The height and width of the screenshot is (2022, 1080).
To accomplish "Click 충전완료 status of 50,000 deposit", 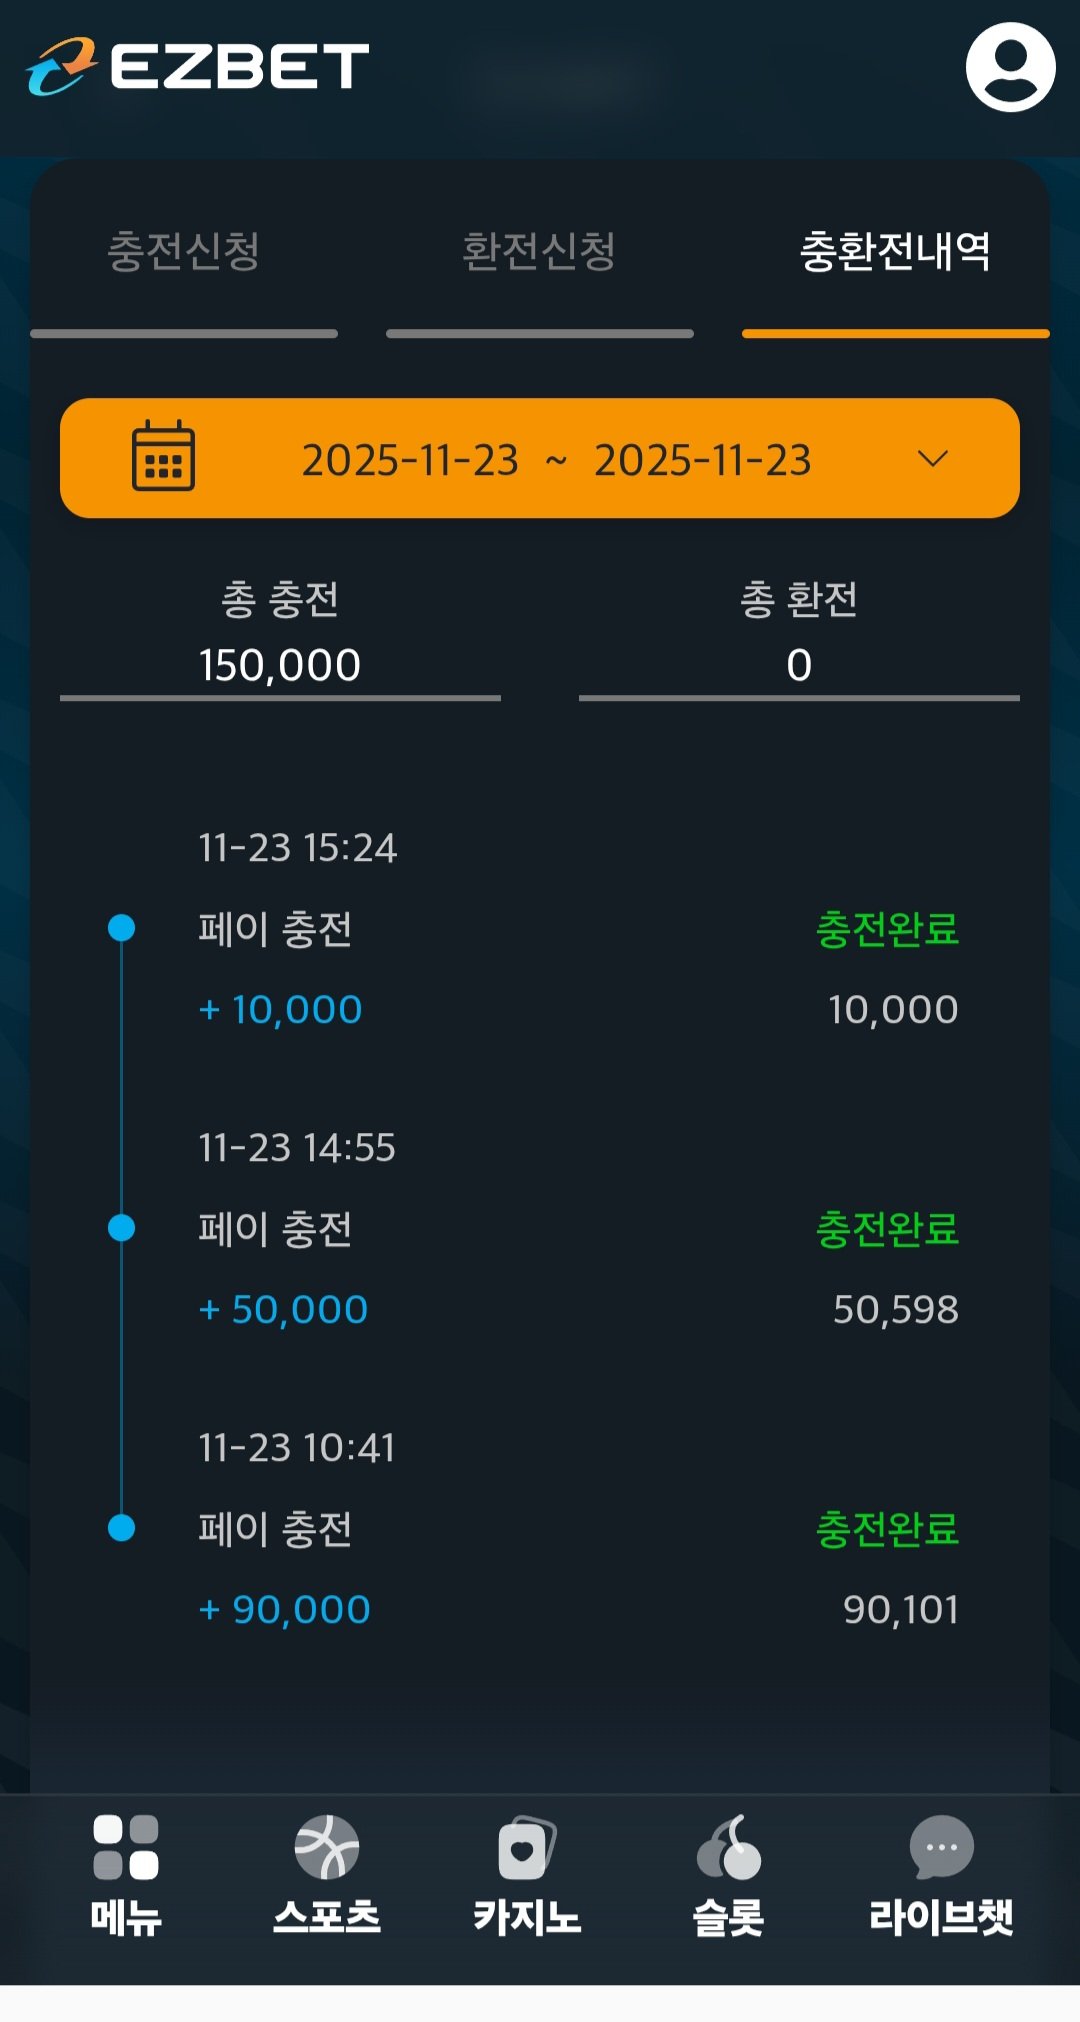I will click(x=887, y=1229).
